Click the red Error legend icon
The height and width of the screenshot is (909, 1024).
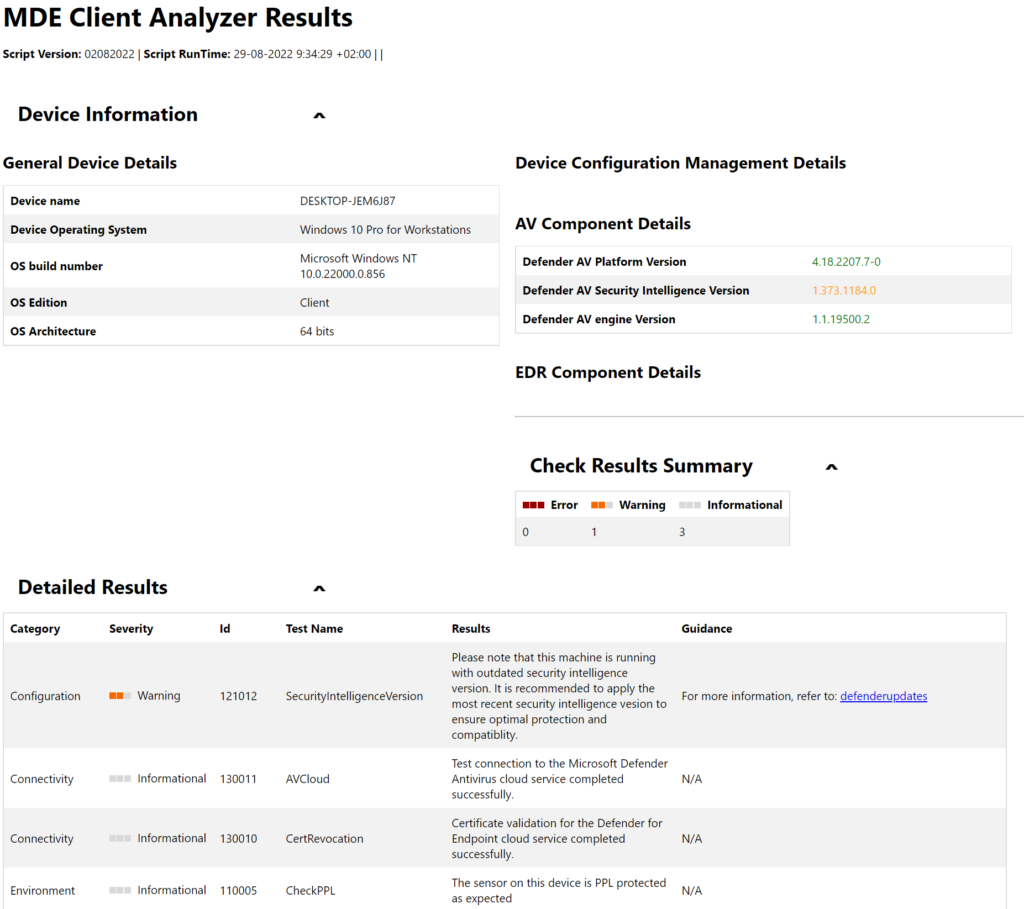point(533,505)
